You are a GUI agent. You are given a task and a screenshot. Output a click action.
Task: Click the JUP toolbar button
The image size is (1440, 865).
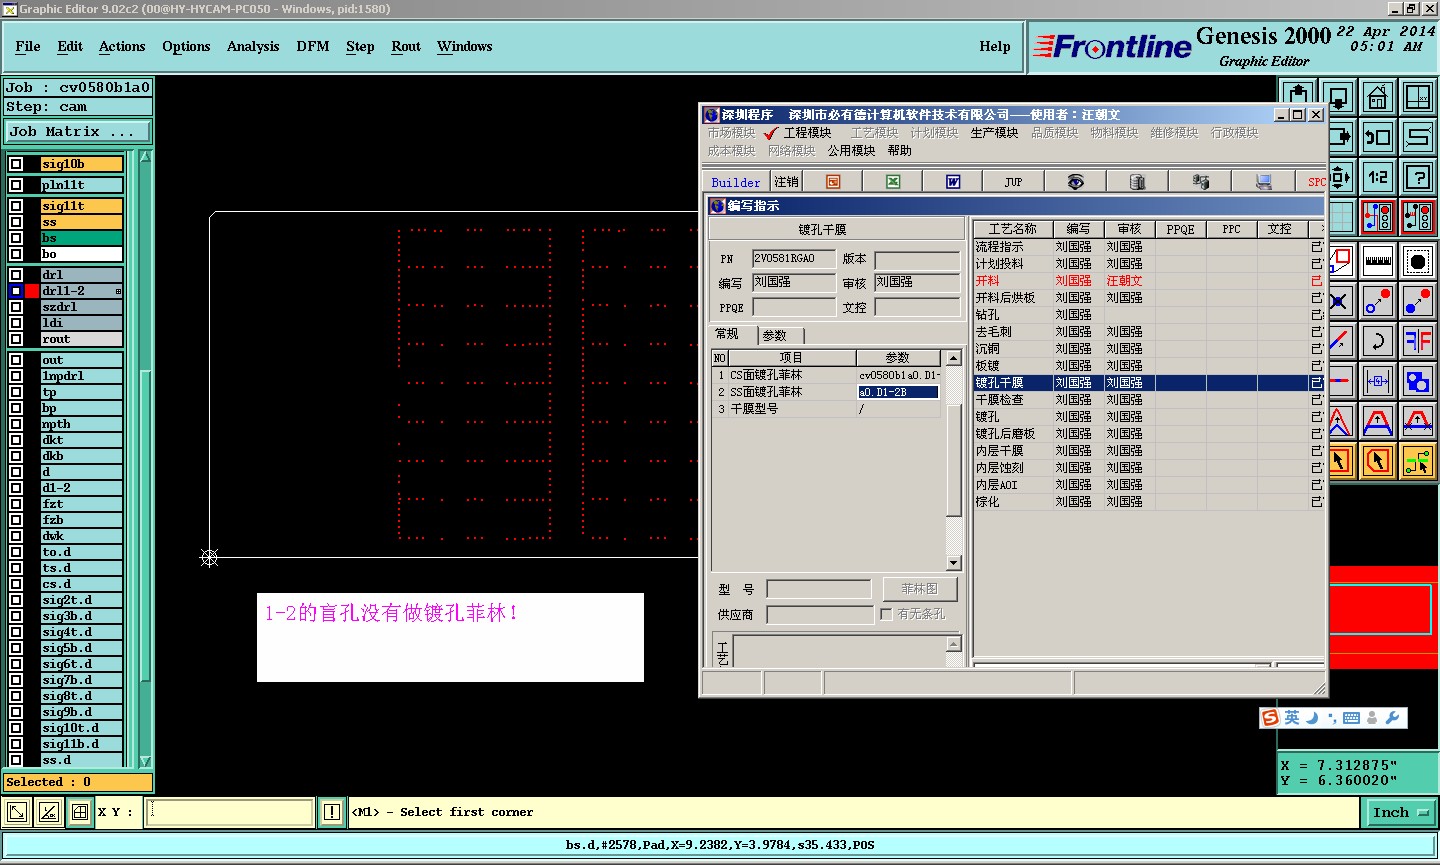click(1014, 181)
